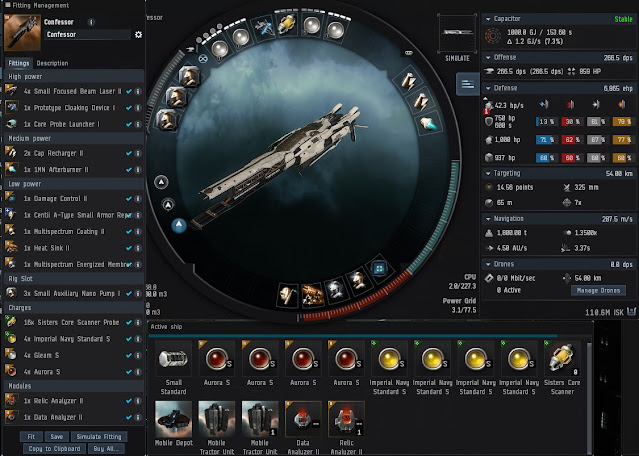Show info for Data Analyzer II

138,417
